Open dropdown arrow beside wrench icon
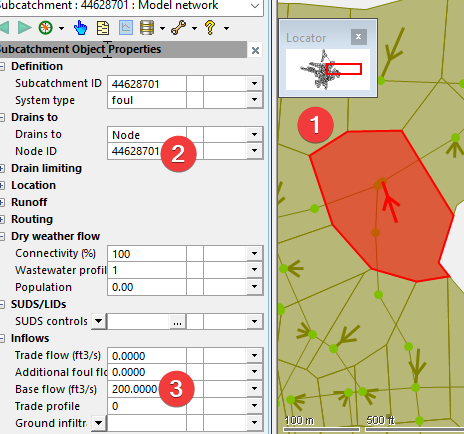 click(194, 28)
